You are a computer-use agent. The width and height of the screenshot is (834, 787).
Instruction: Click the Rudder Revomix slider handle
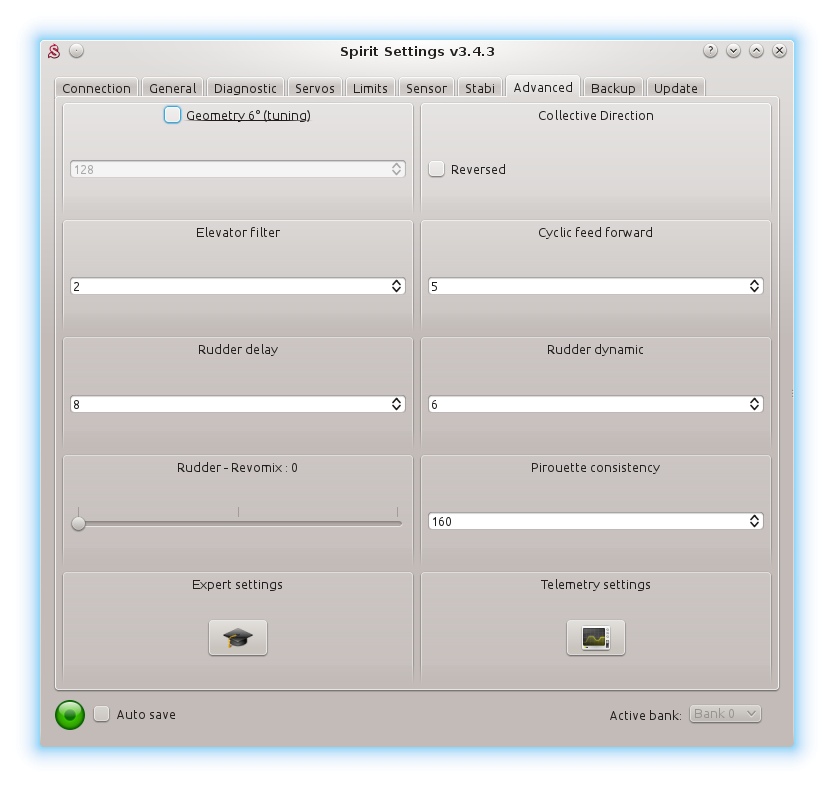click(79, 522)
